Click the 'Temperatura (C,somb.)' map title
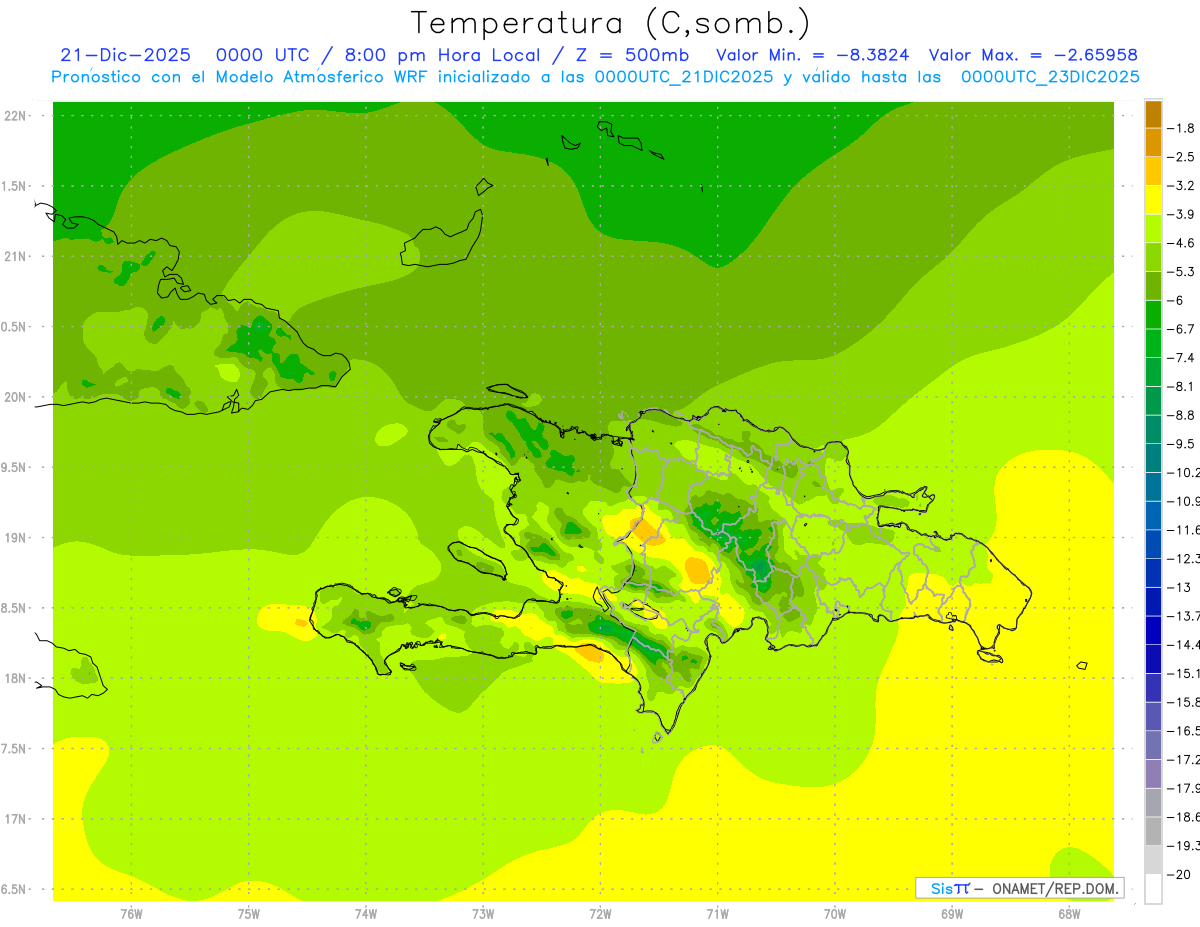The width and height of the screenshot is (1200, 927). 611,23
